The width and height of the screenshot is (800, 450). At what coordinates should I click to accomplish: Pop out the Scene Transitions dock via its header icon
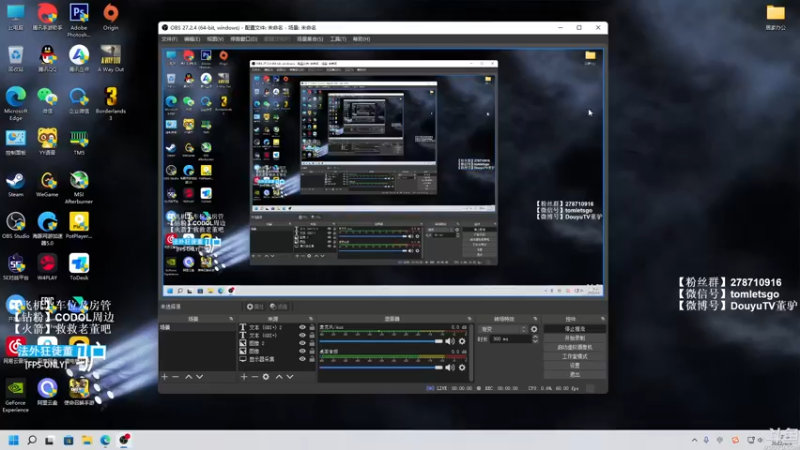[535, 319]
